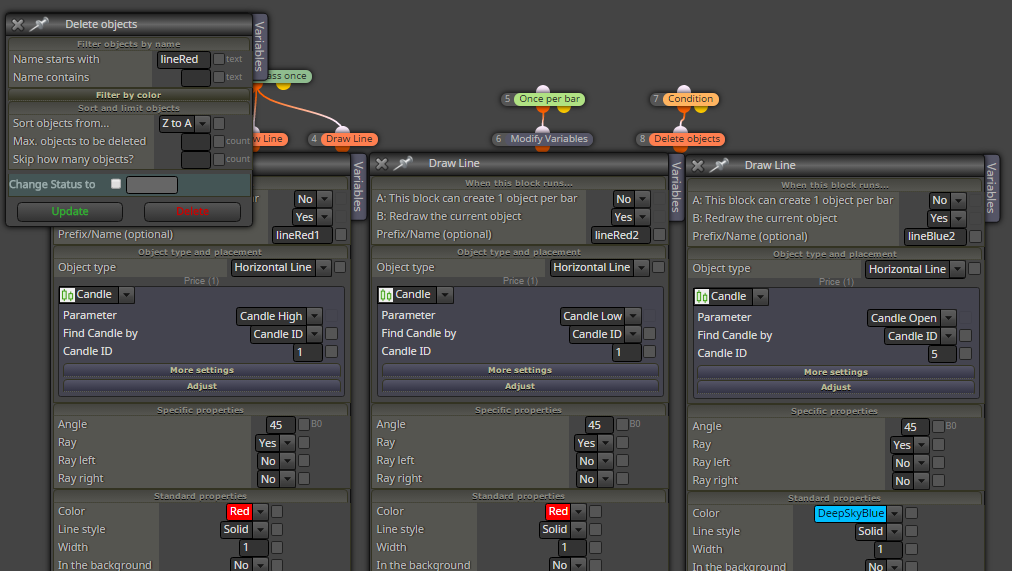Click Adjust in the lineBlue2 panel
The image size is (1012, 571).
click(836, 387)
